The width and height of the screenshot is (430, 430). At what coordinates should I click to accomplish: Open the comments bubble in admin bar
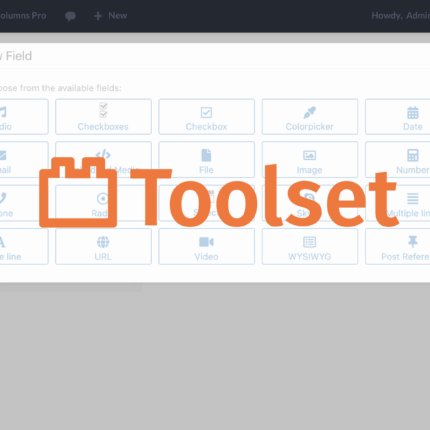(70, 16)
